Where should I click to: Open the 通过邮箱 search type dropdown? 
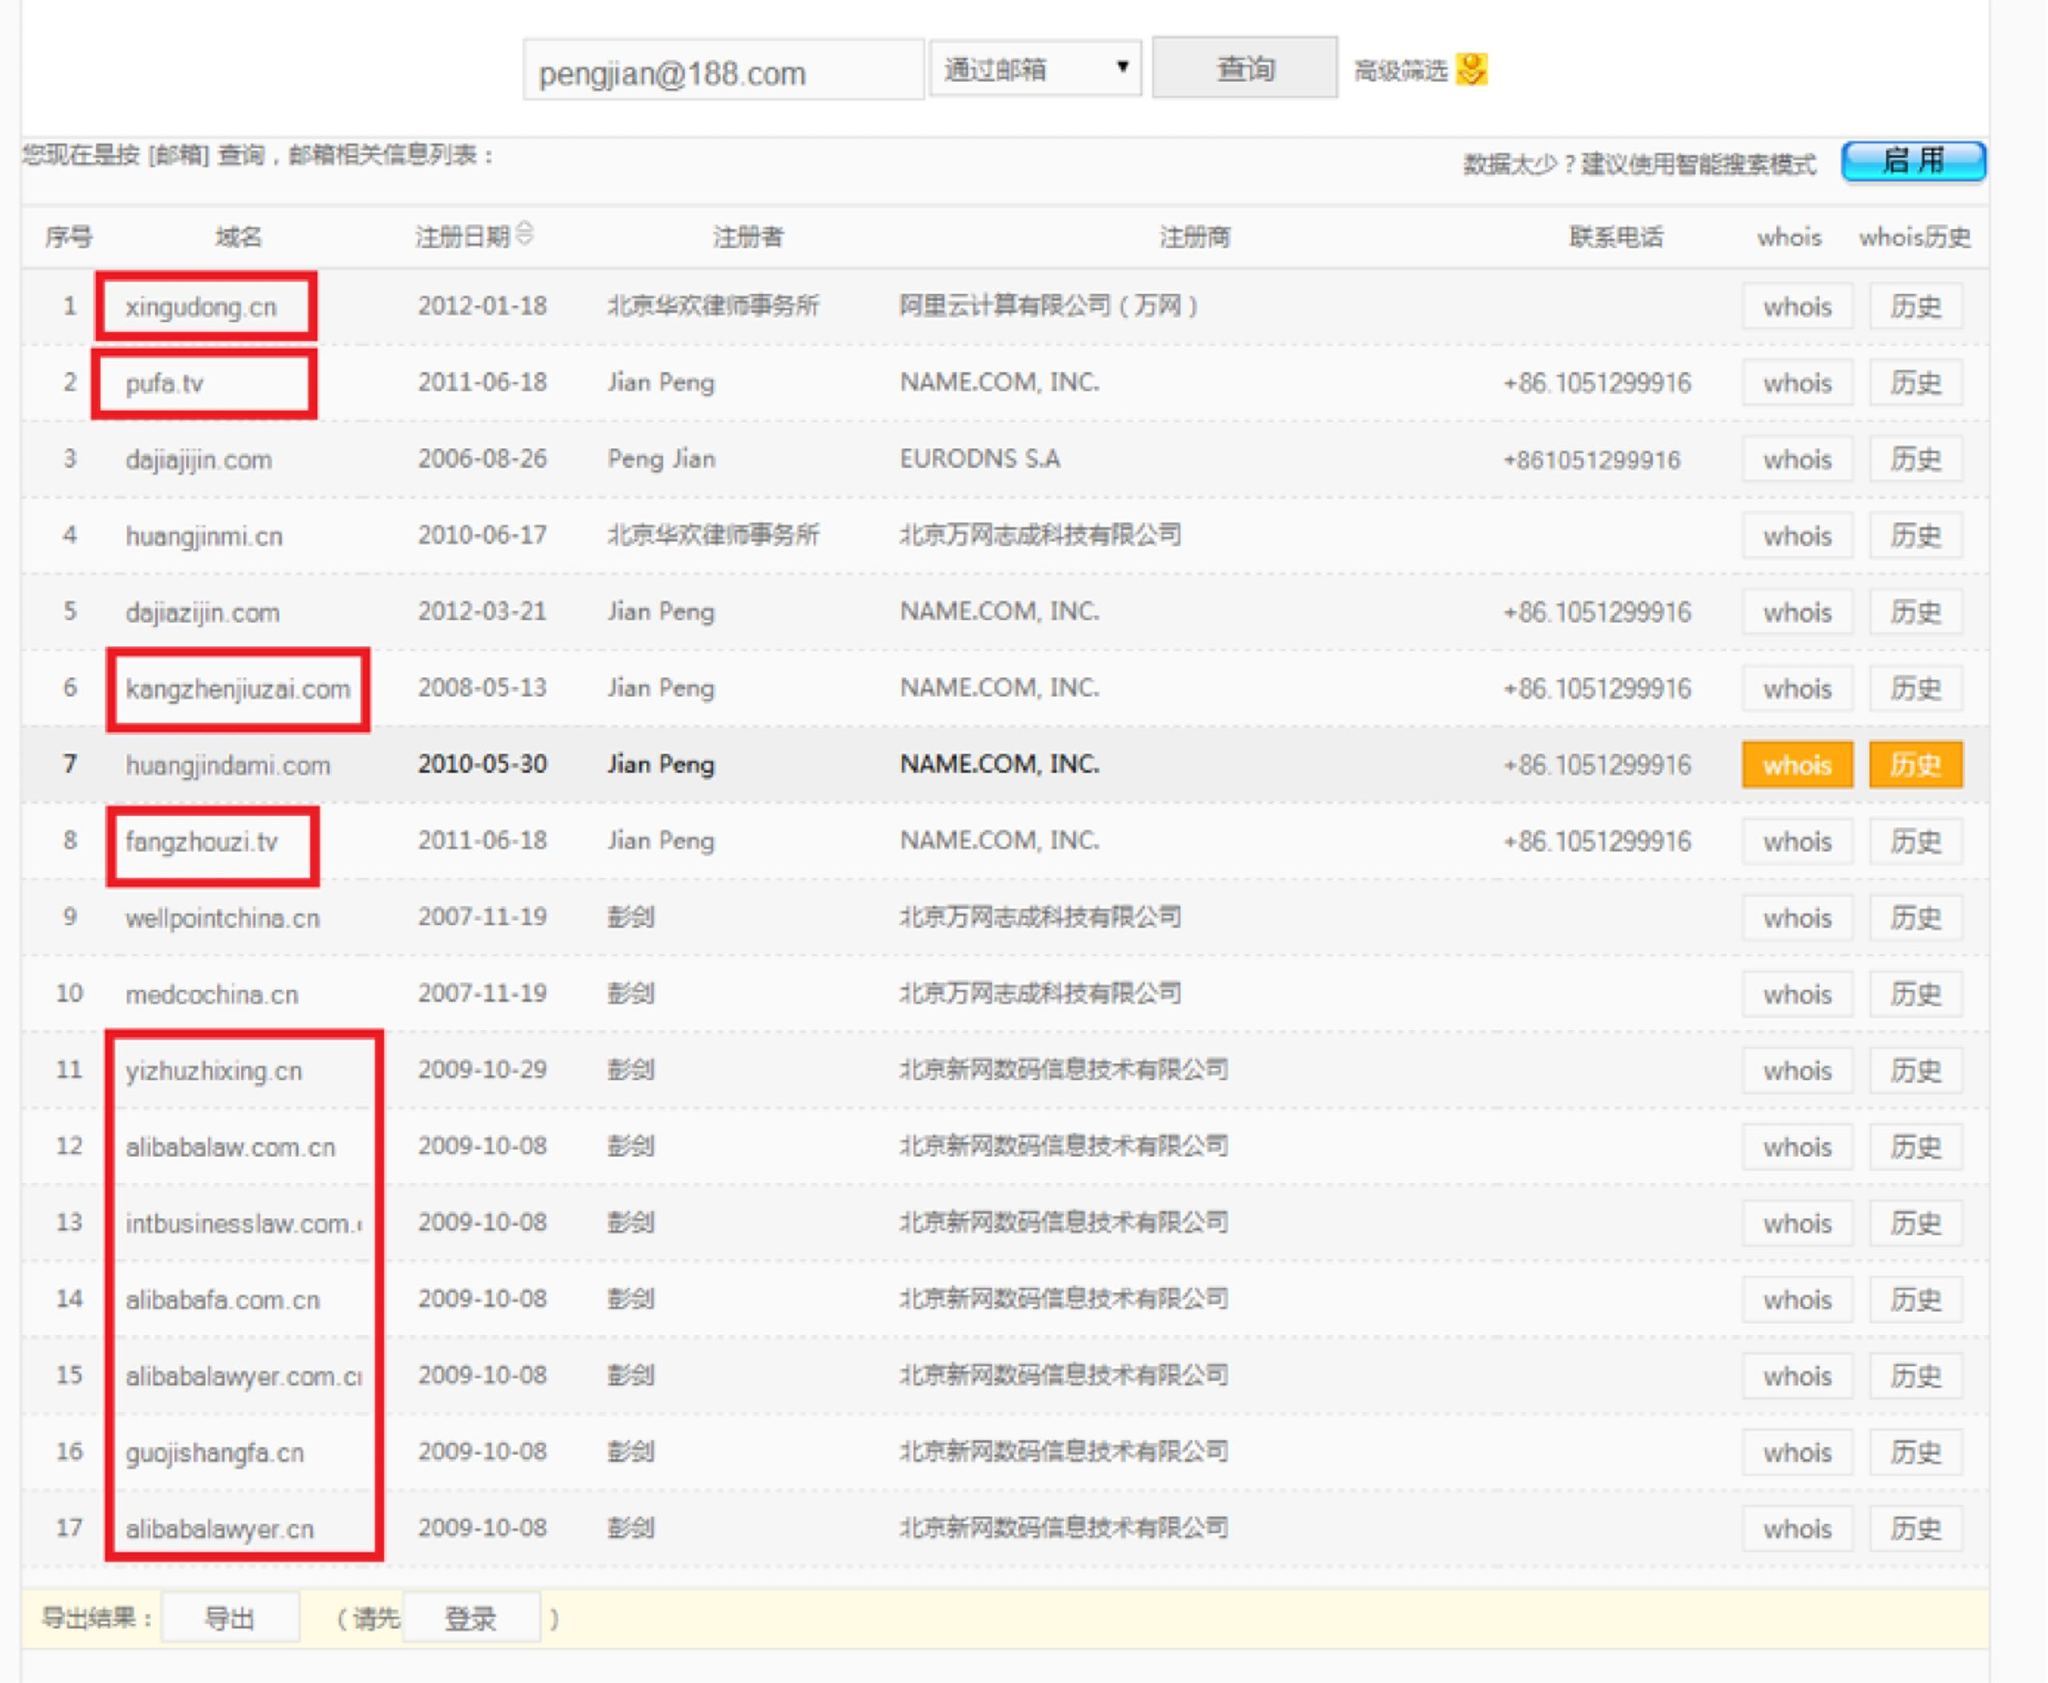[x=1035, y=69]
